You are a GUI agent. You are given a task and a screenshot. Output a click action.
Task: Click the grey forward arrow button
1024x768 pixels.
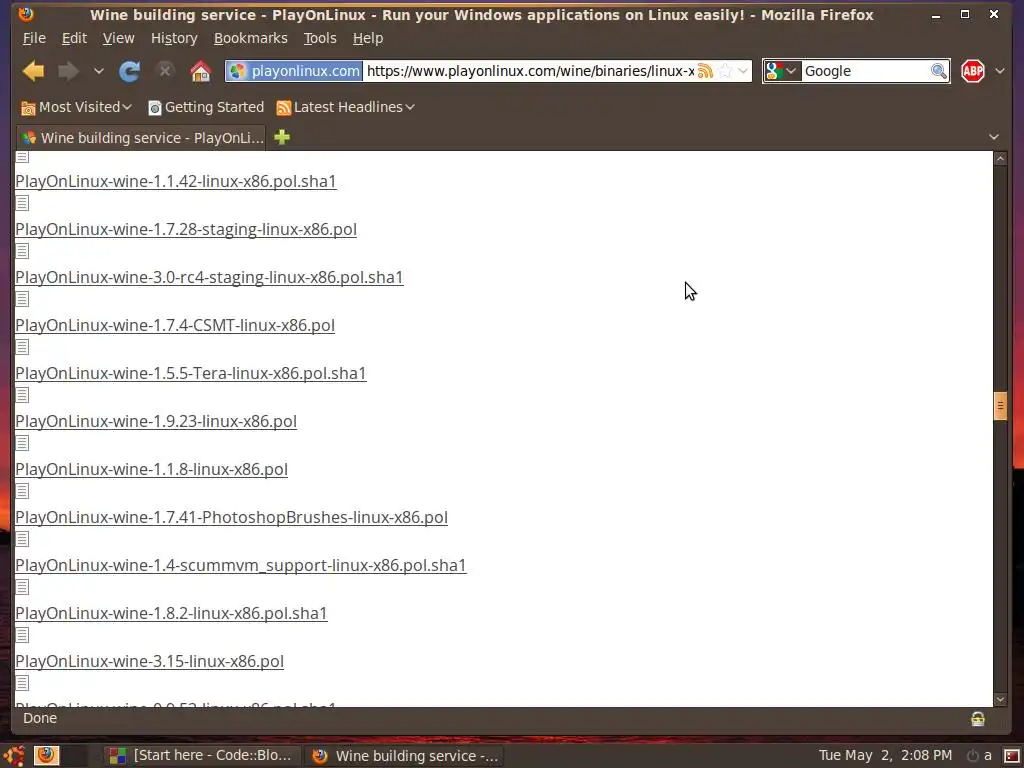69,71
